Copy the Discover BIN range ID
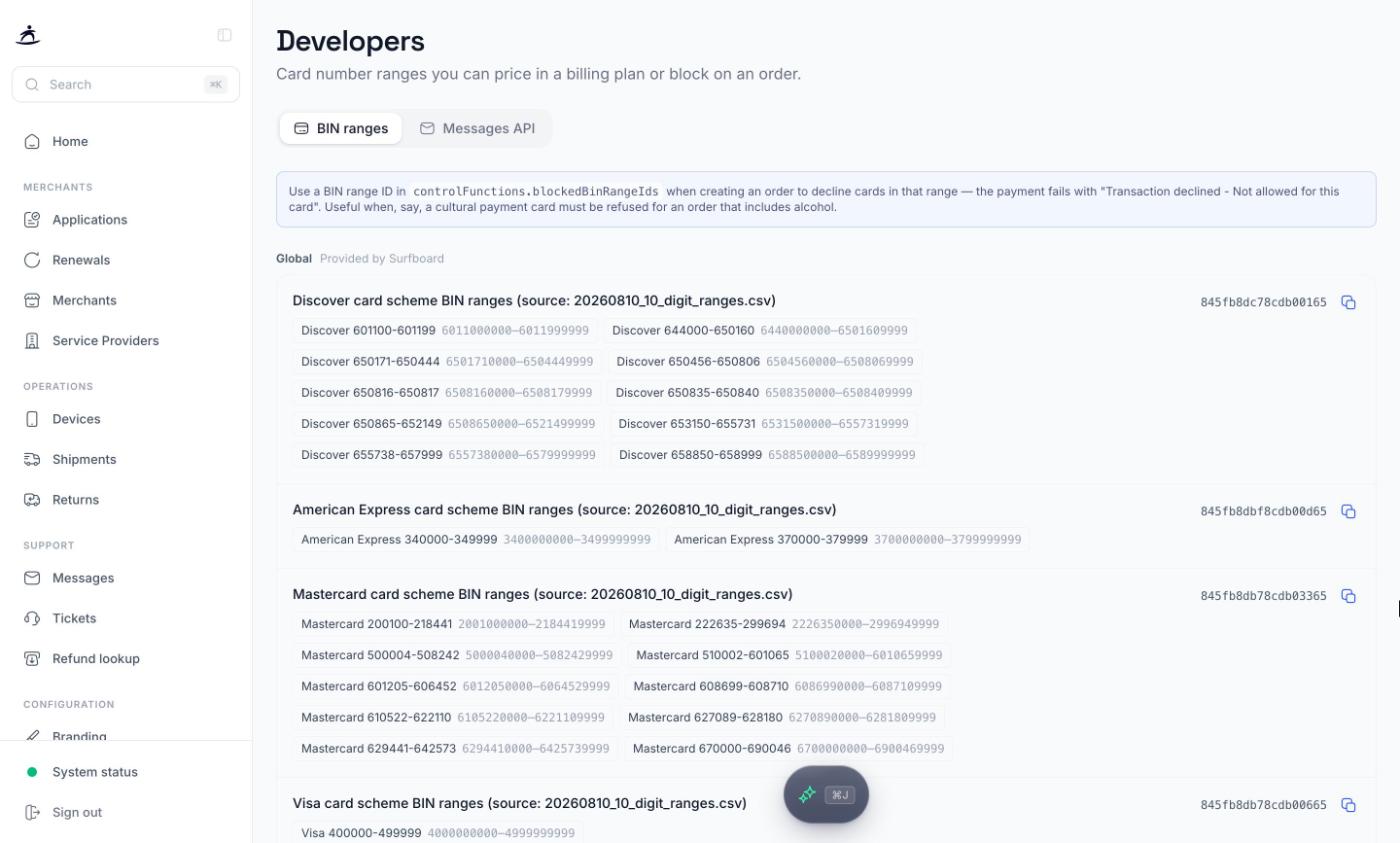The width and height of the screenshot is (1400, 843). [x=1348, y=302]
